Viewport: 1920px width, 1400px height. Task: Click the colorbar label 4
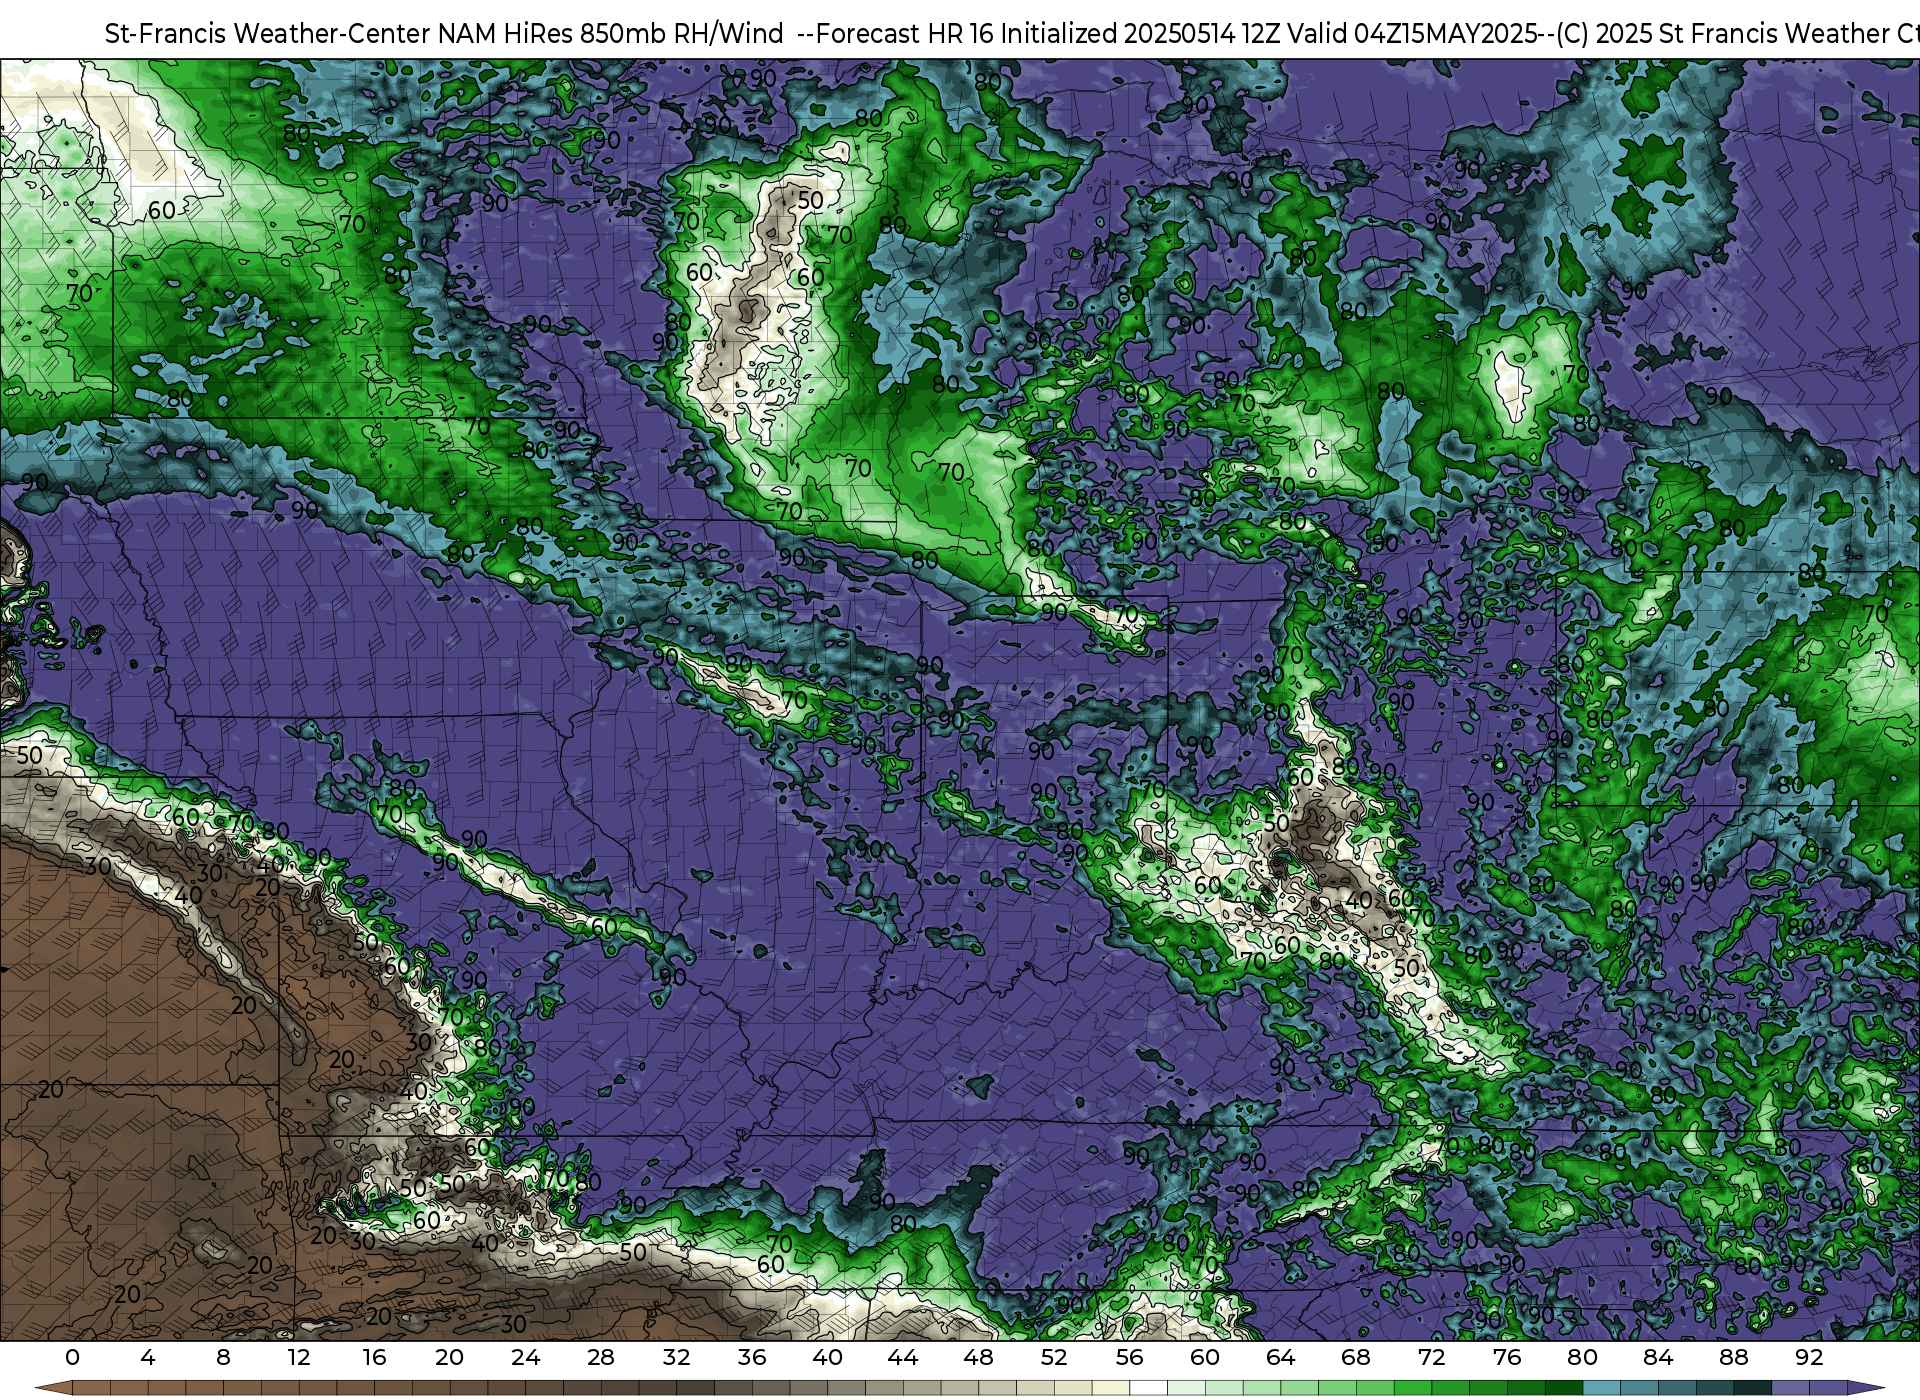point(148,1357)
